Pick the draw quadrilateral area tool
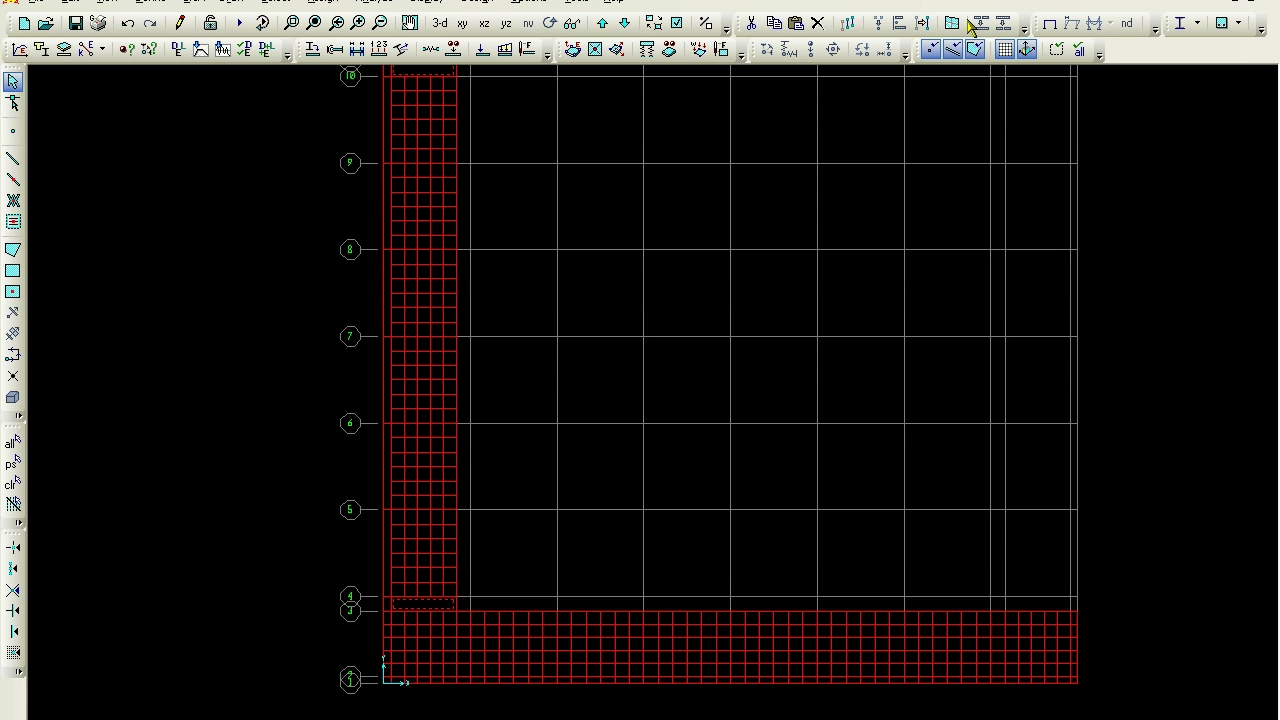Viewport: 1280px width, 720px height. click(13, 250)
